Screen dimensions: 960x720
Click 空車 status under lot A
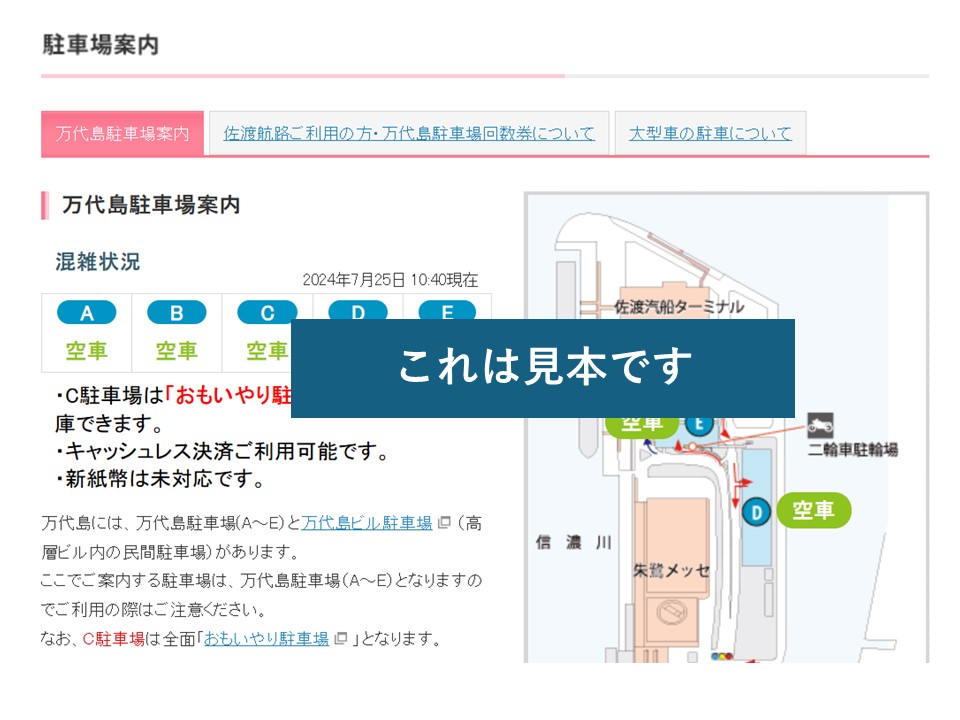[86, 351]
